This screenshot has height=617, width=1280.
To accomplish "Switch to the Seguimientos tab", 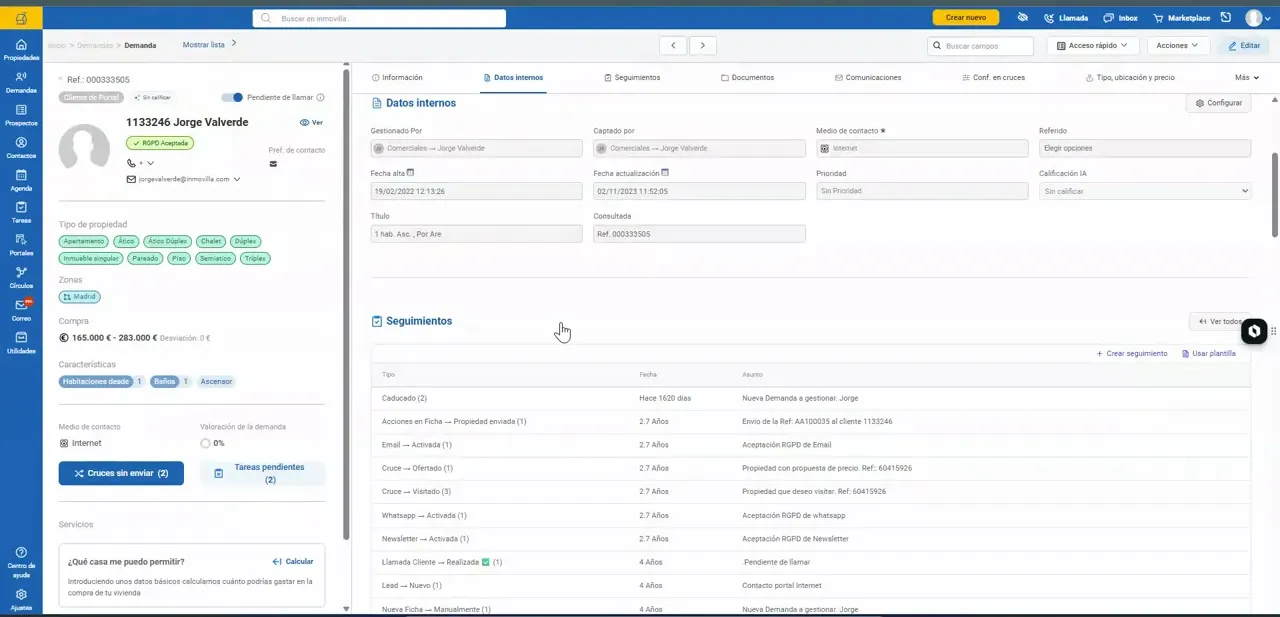I will tap(632, 77).
